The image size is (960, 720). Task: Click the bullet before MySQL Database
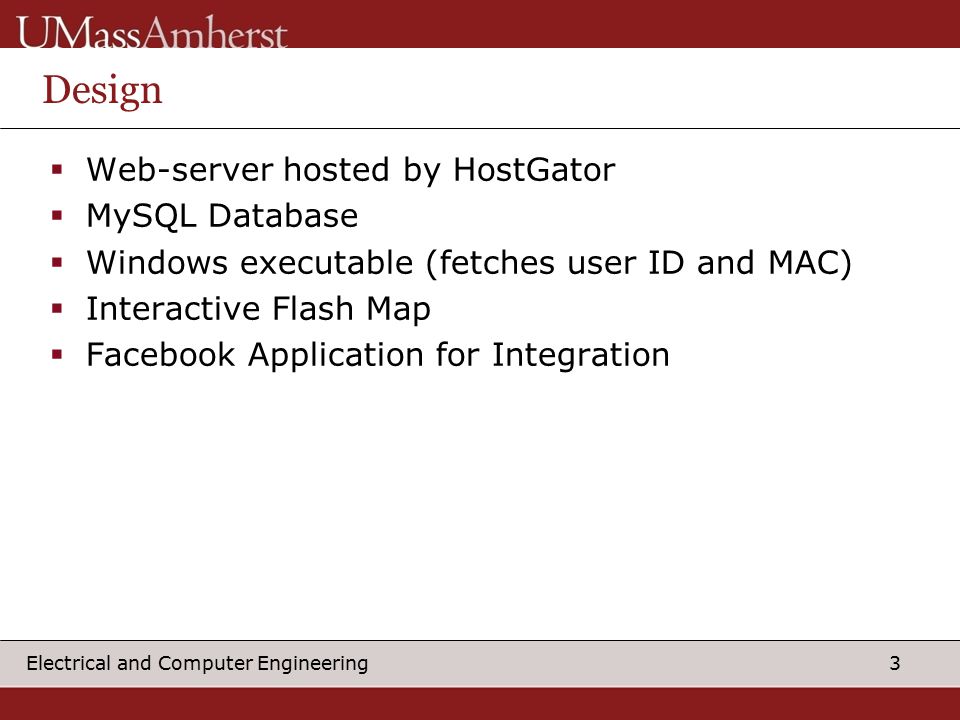pyautogui.click(x=58, y=216)
